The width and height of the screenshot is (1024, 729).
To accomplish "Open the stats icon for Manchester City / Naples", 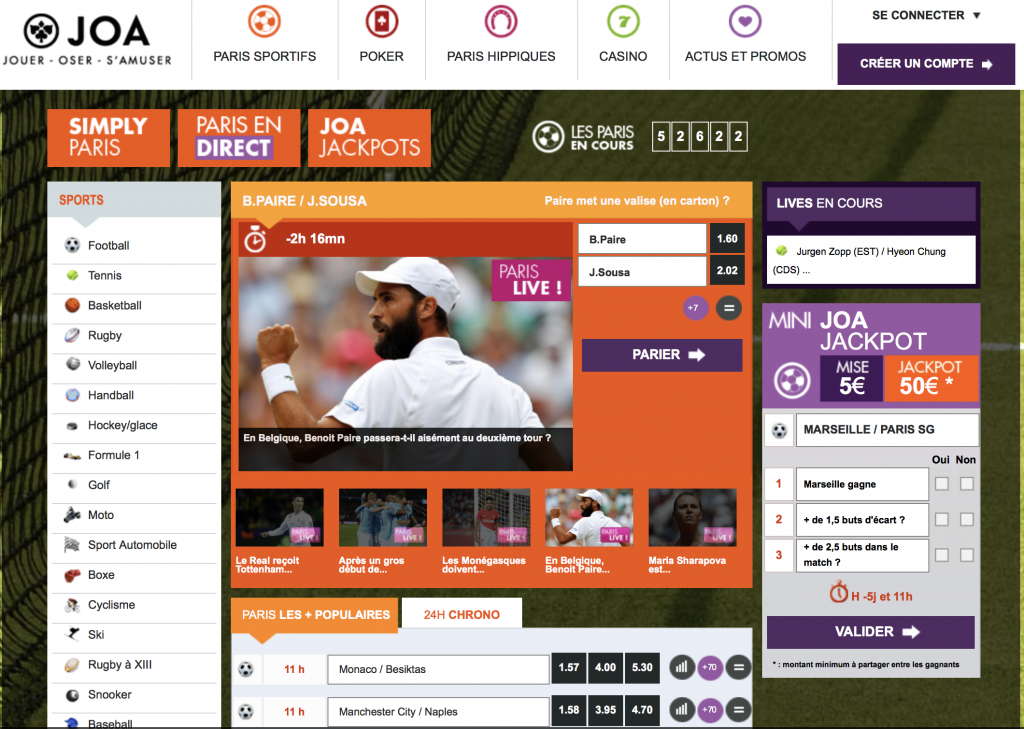I will (682, 709).
